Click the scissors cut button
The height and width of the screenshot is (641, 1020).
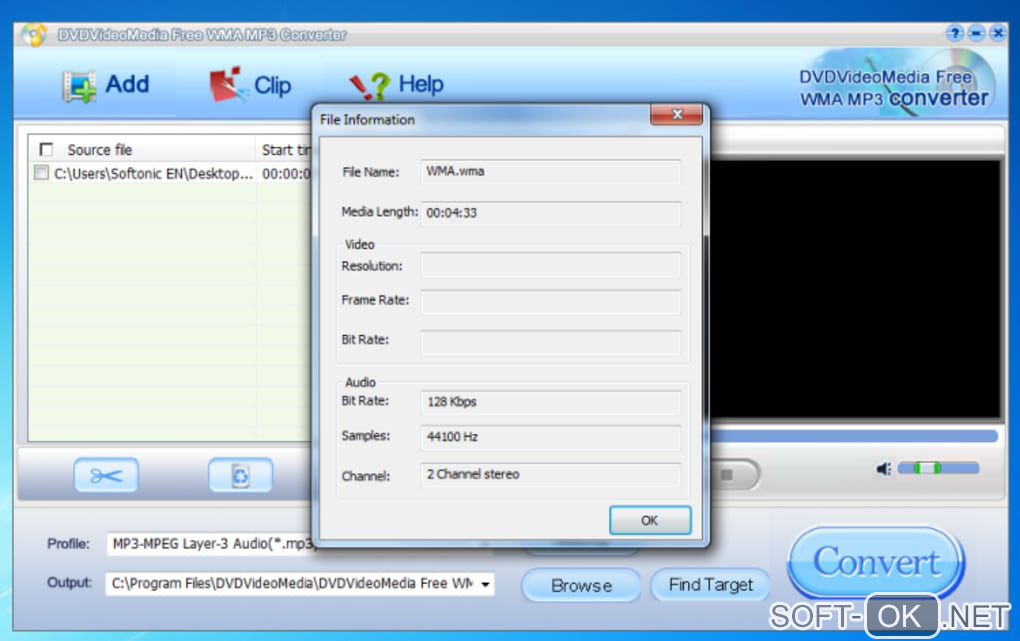(106, 475)
